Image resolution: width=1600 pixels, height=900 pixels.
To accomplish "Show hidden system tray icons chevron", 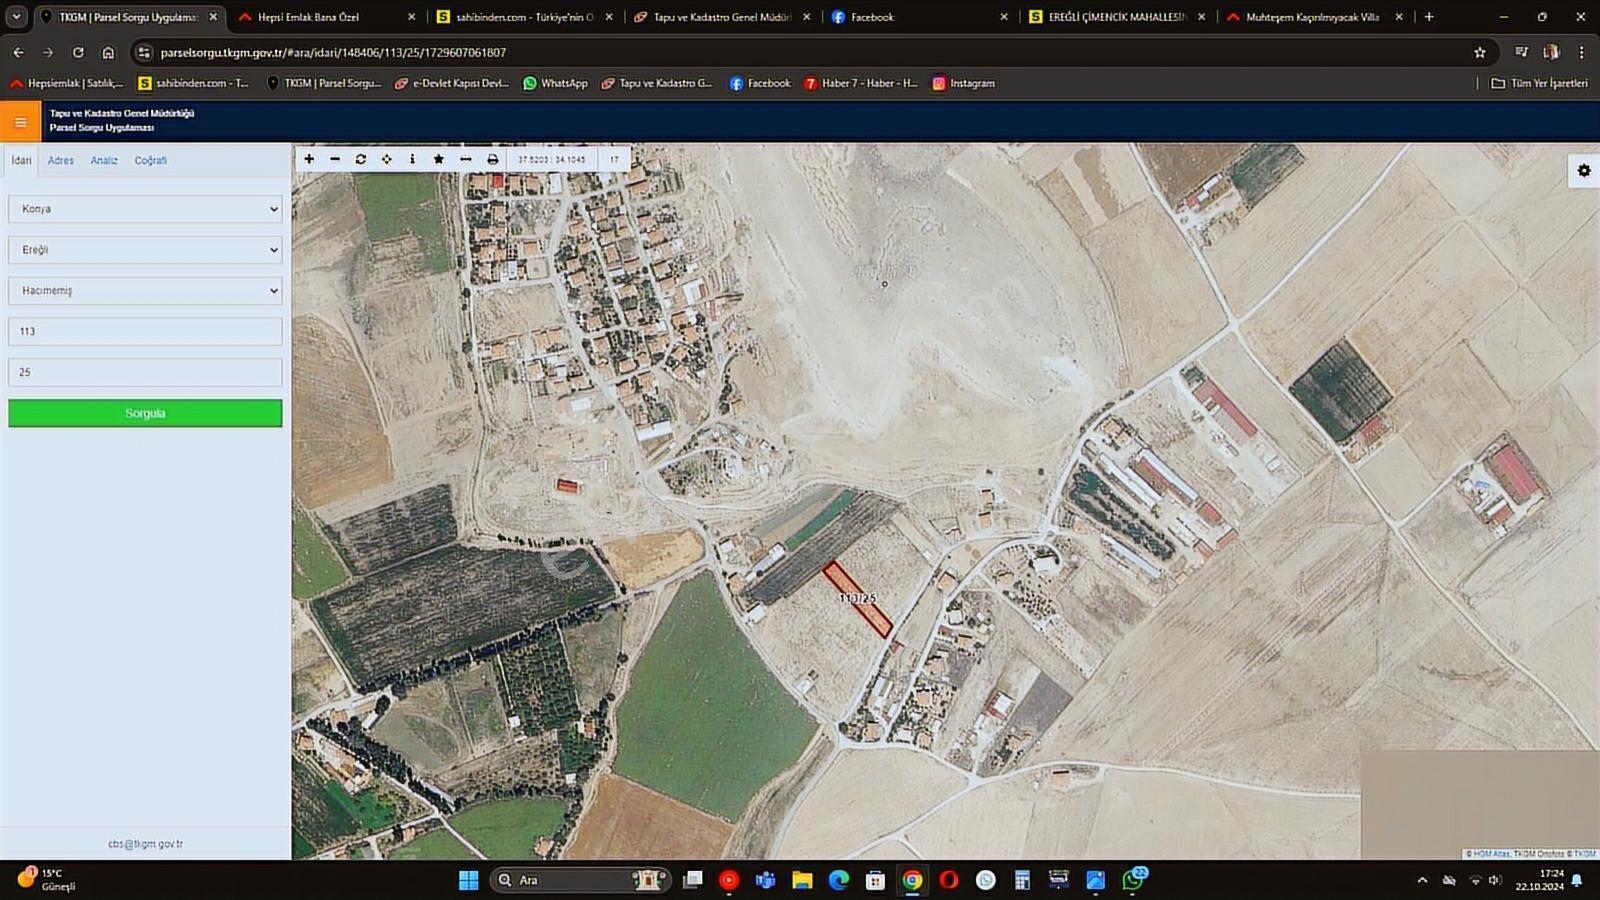I will click(1422, 880).
